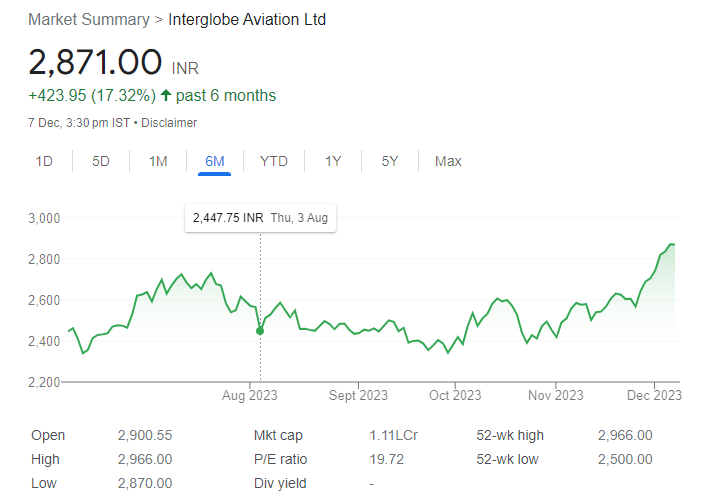Viewport: 707px width, 500px height.
Task: Click the 2,800 y-axis label
Action: (44, 259)
